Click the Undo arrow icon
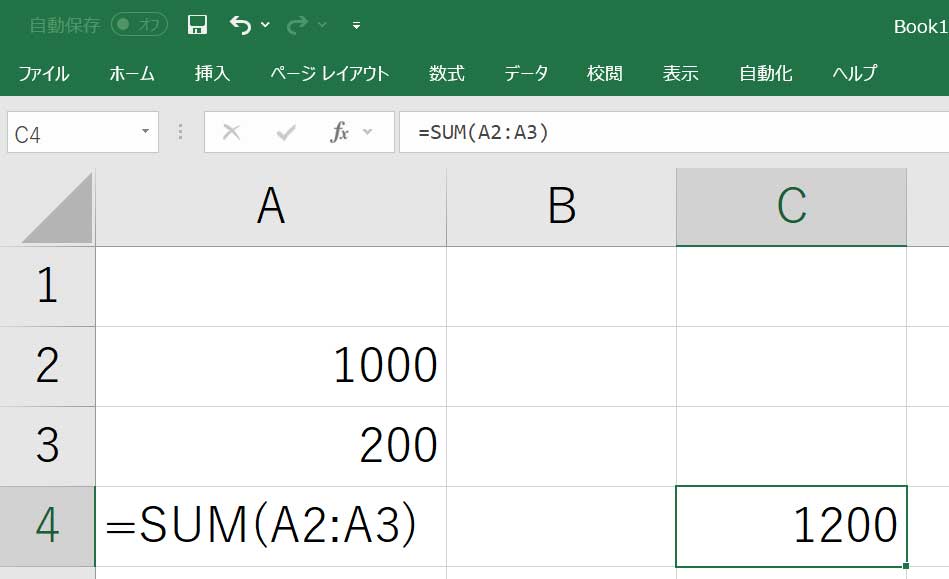The width and height of the screenshot is (949, 579). tap(240, 25)
